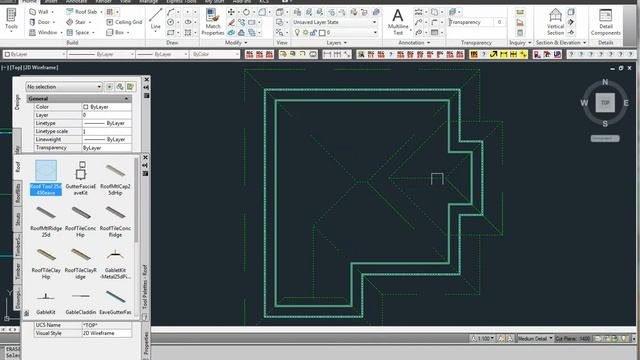Expand the Inquiry panel dropdown
Image resolution: width=640 pixels, height=360 pixels.
[x=520, y=42]
